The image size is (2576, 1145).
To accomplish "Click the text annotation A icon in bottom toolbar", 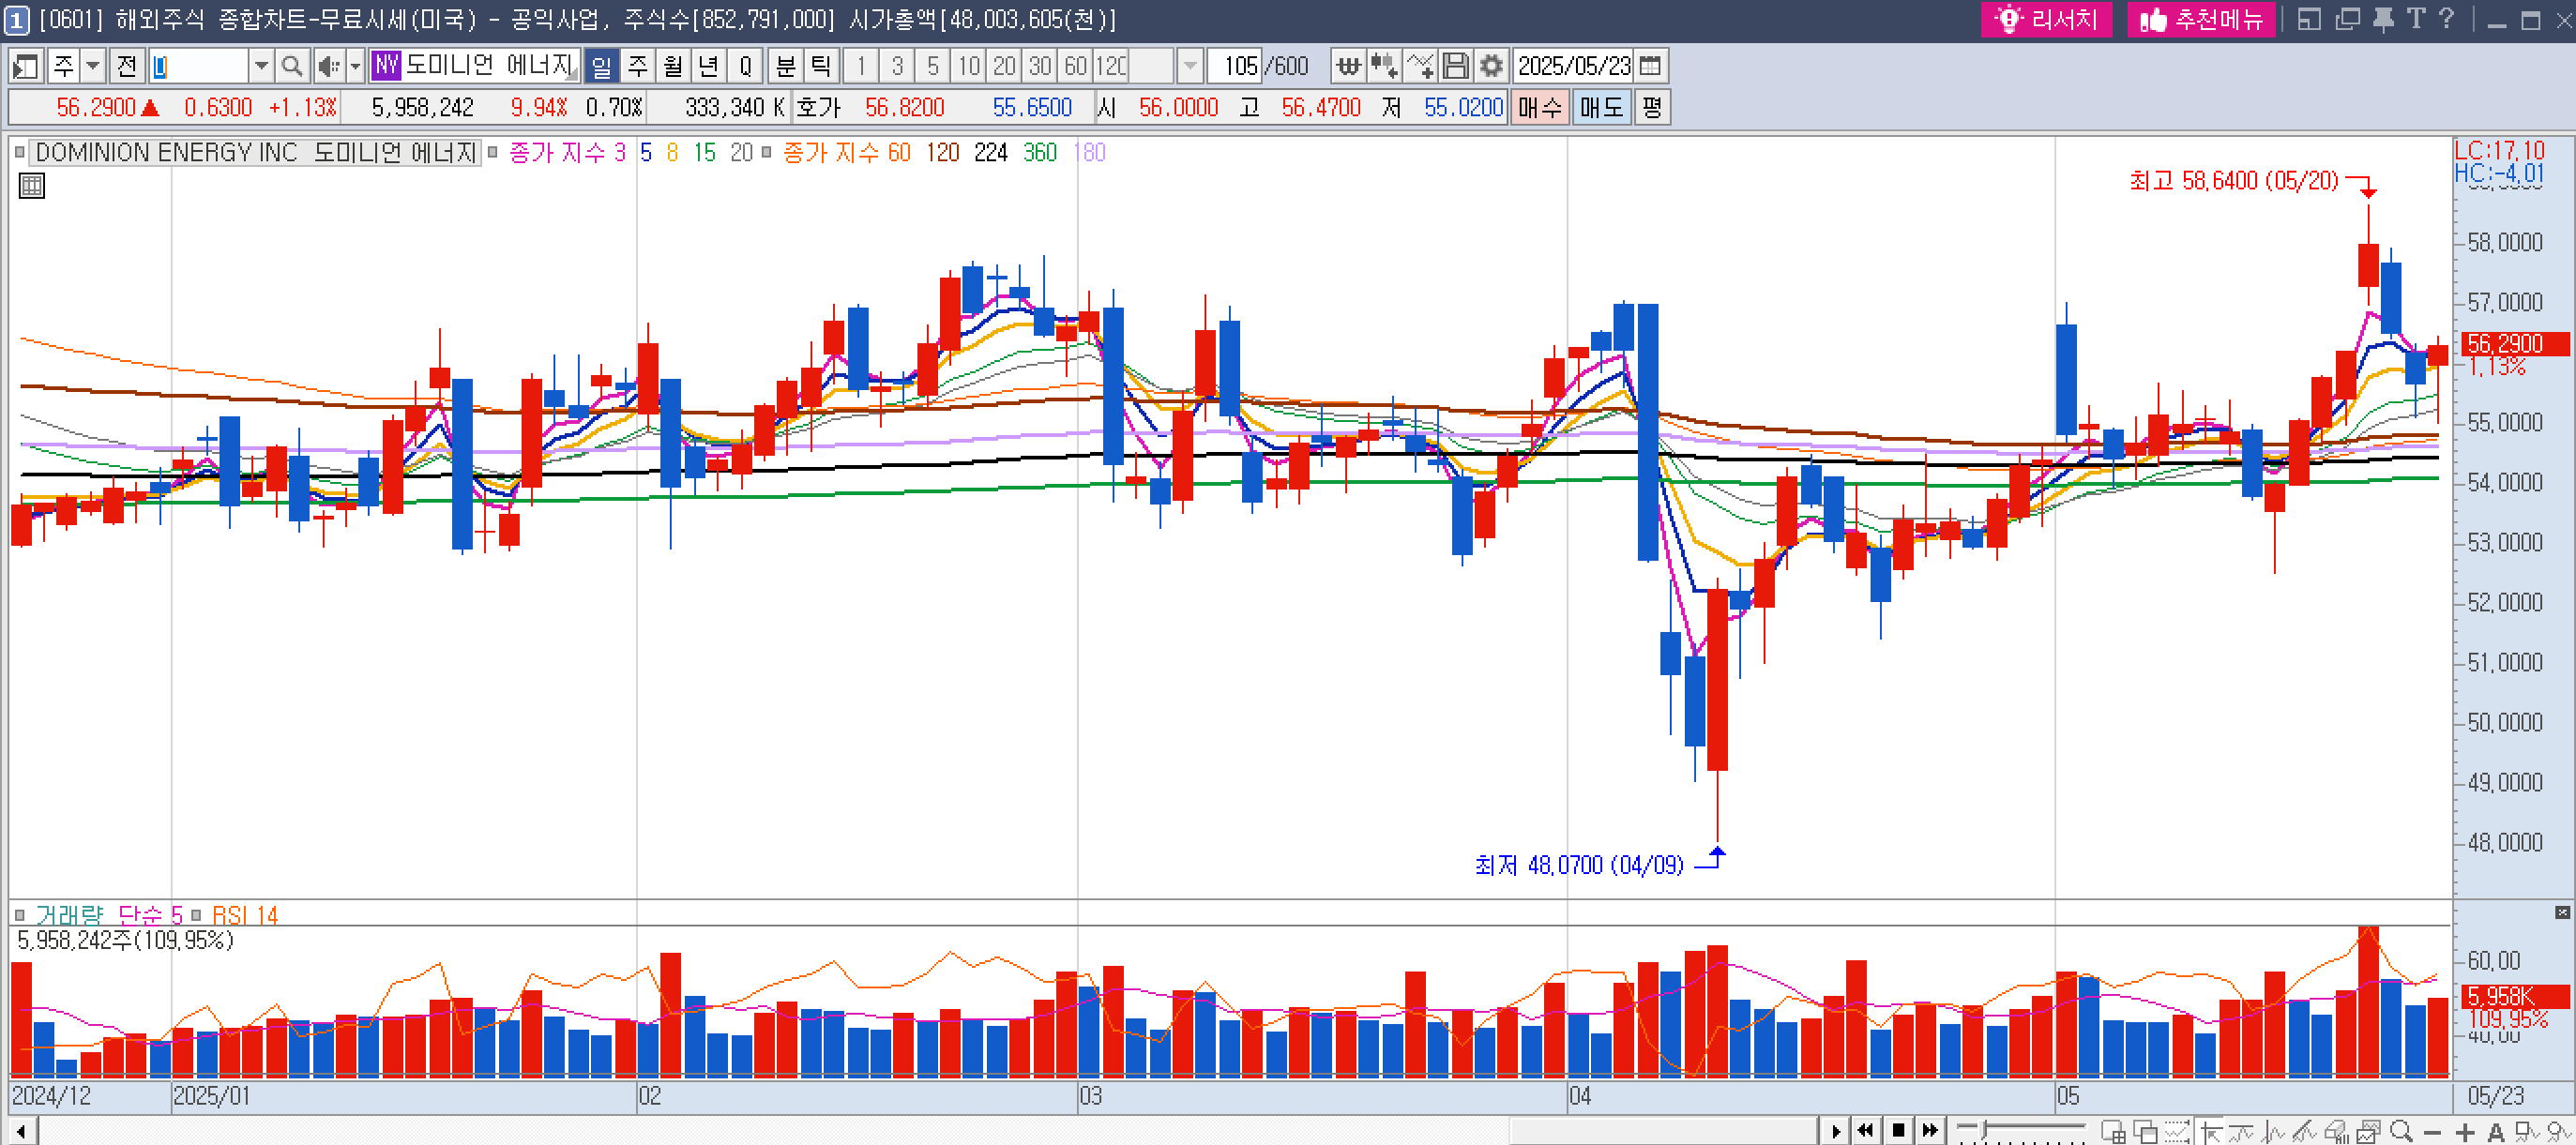I will pyautogui.click(x=2496, y=1132).
